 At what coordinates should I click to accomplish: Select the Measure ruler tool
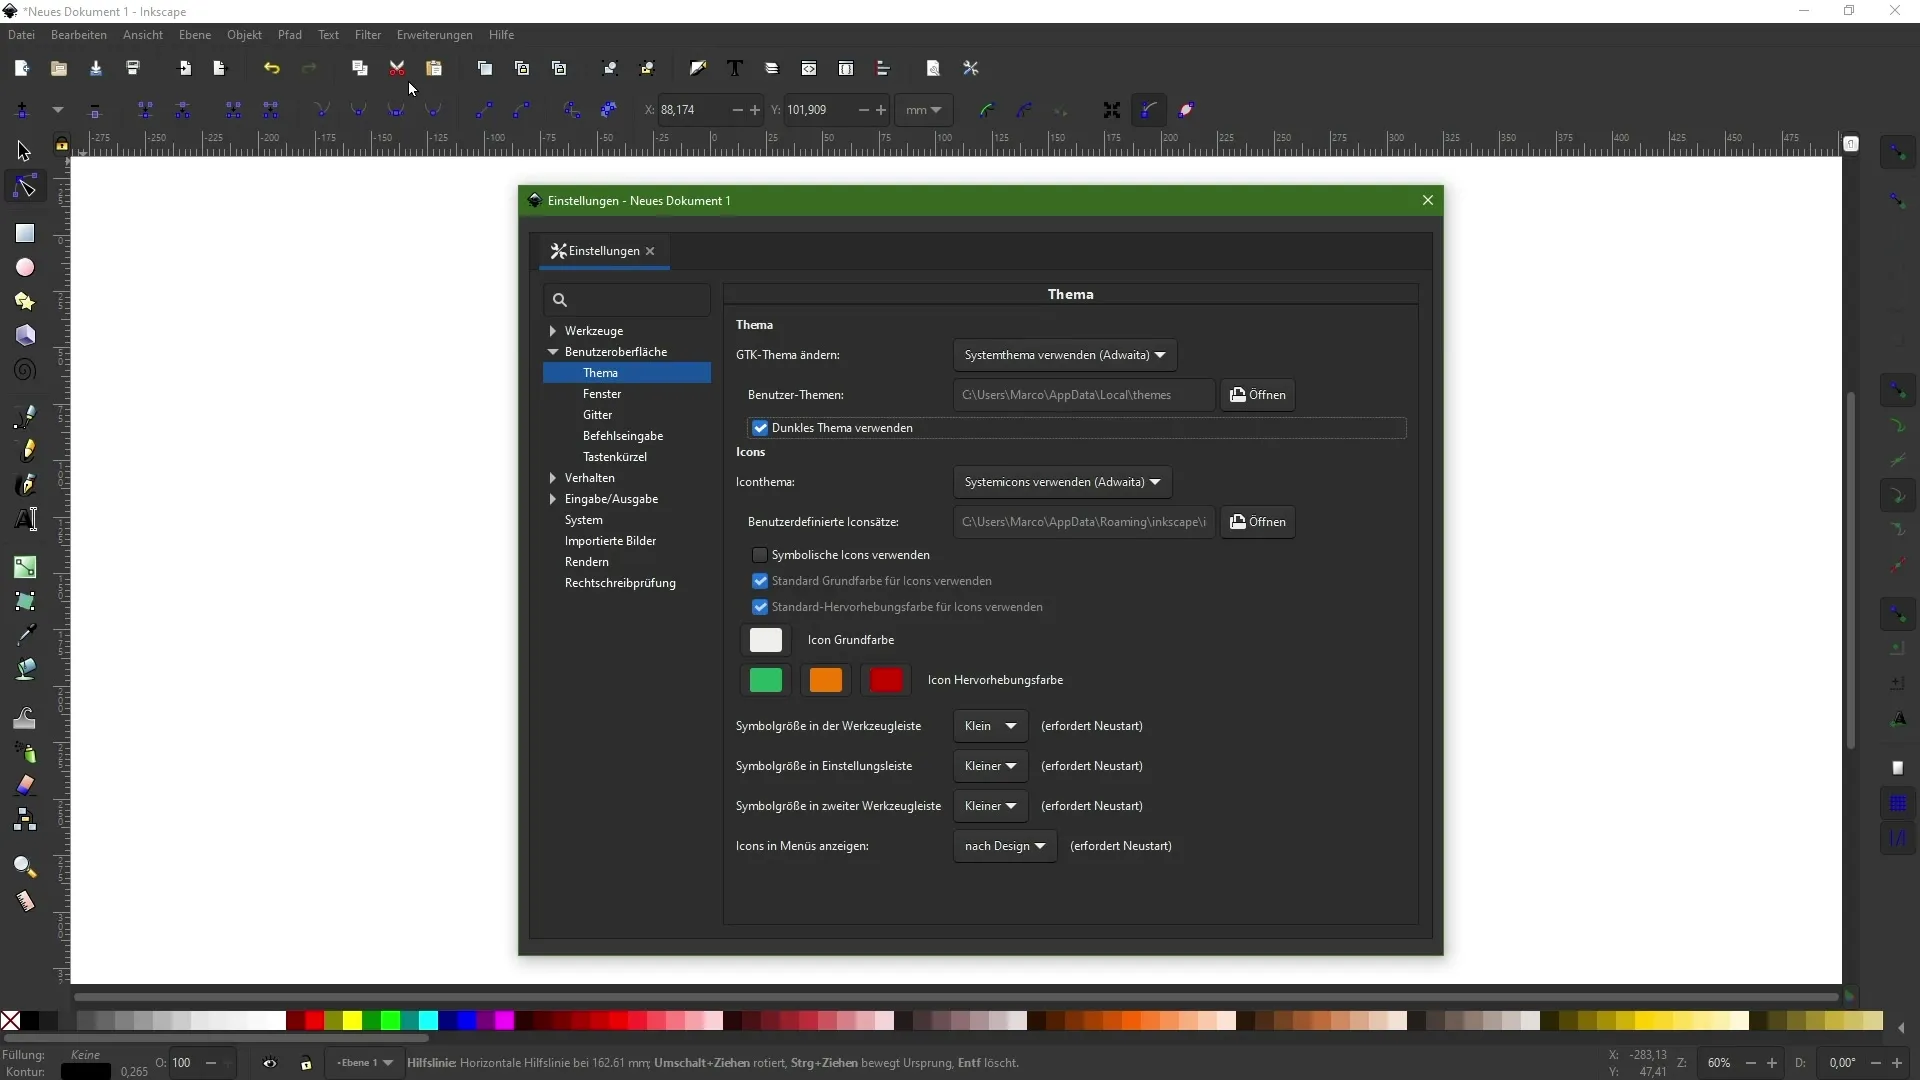point(24,901)
